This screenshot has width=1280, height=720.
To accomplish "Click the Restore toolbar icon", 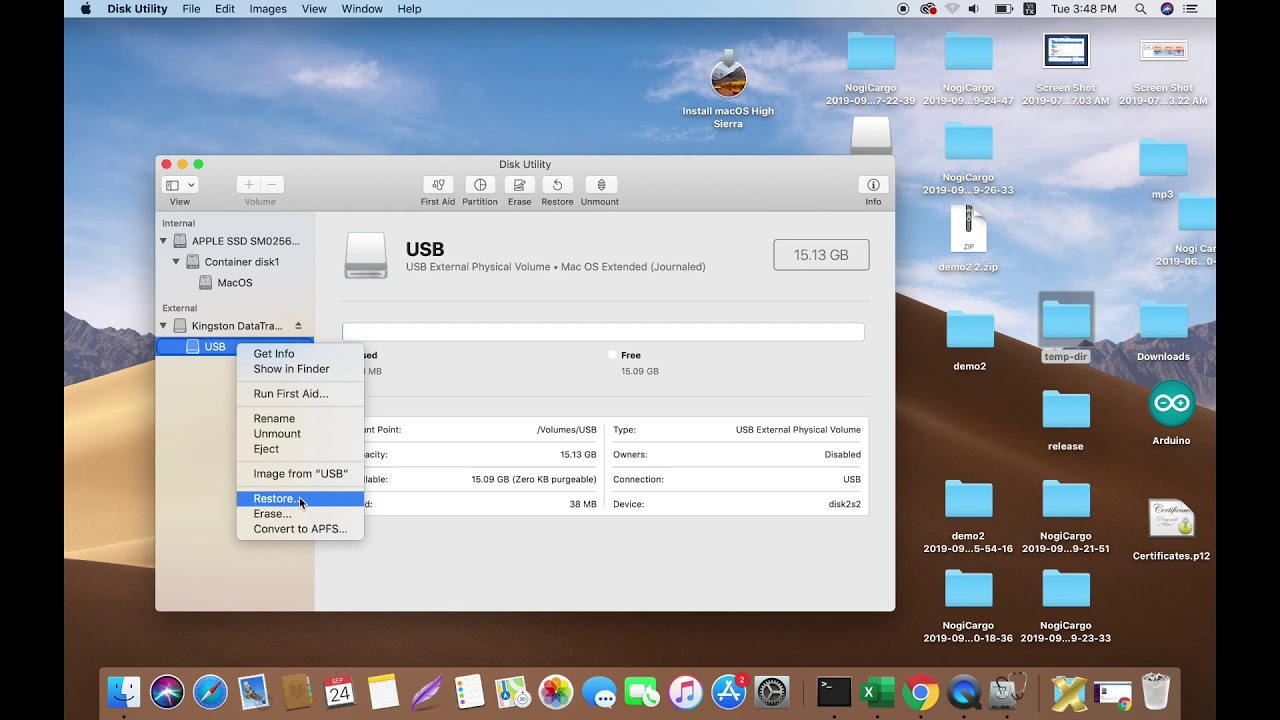I will pyautogui.click(x=557, y=185).
